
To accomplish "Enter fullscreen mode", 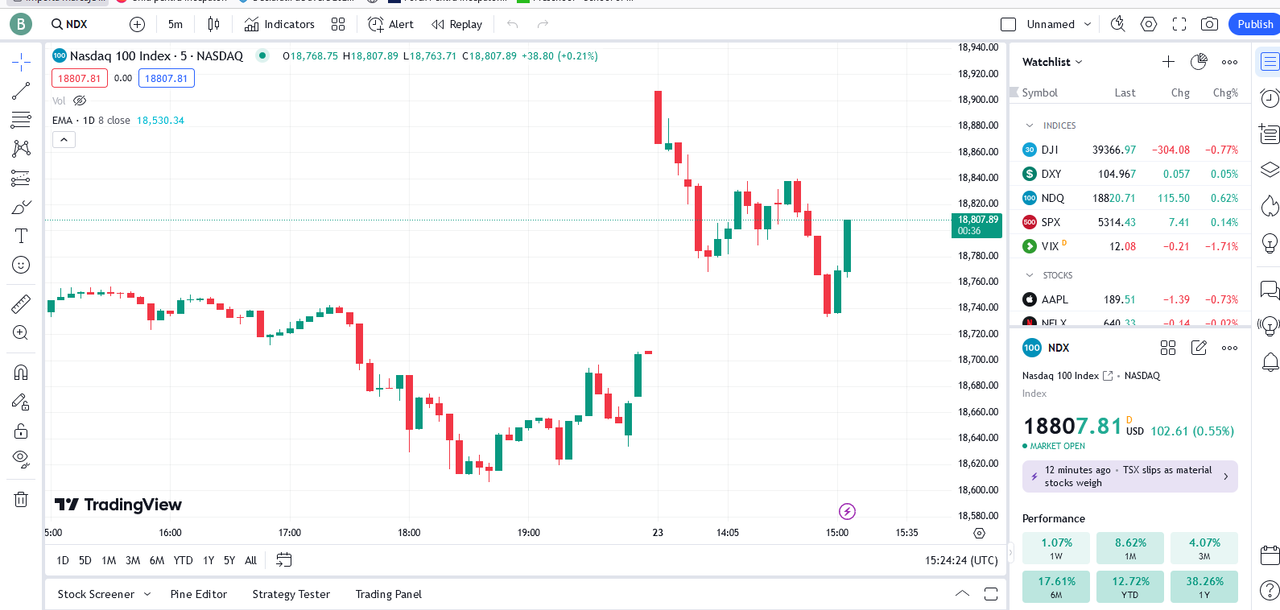I will pos(1179,24).
